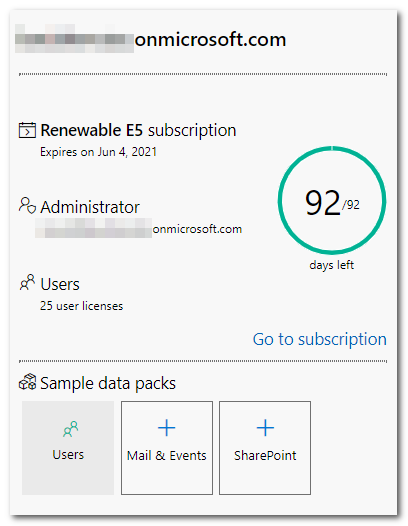Click the Sample data packs heading

click(x=108, y=383)
